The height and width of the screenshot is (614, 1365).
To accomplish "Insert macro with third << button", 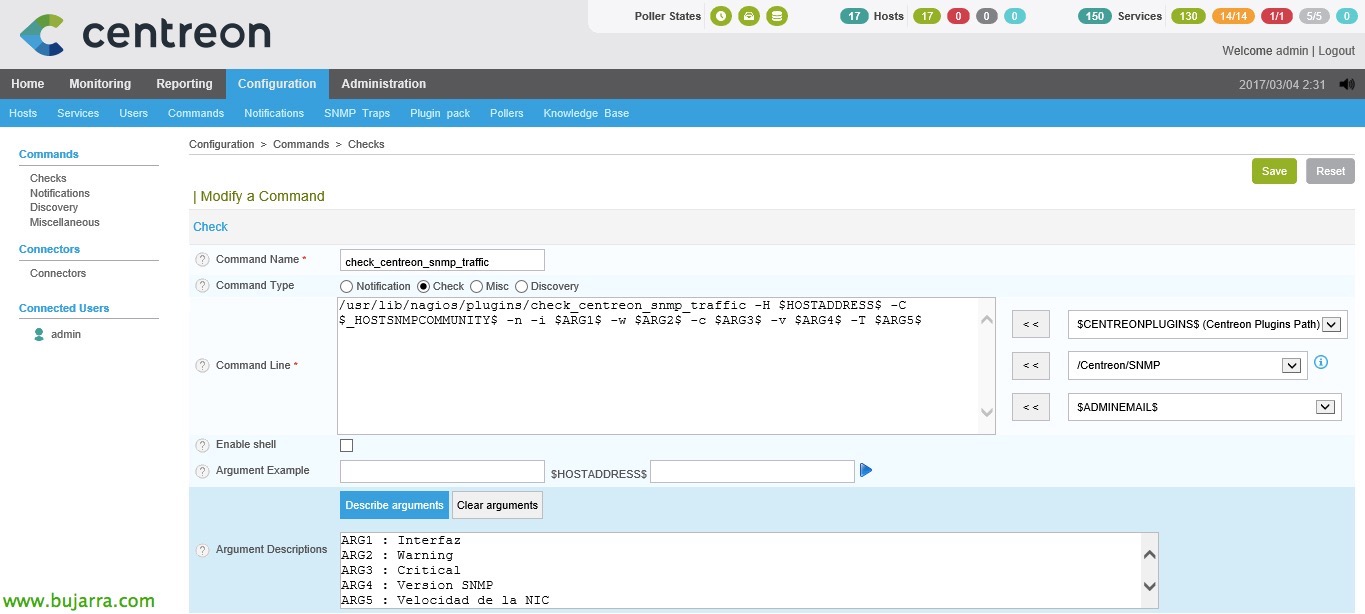I will [1030, 407].
